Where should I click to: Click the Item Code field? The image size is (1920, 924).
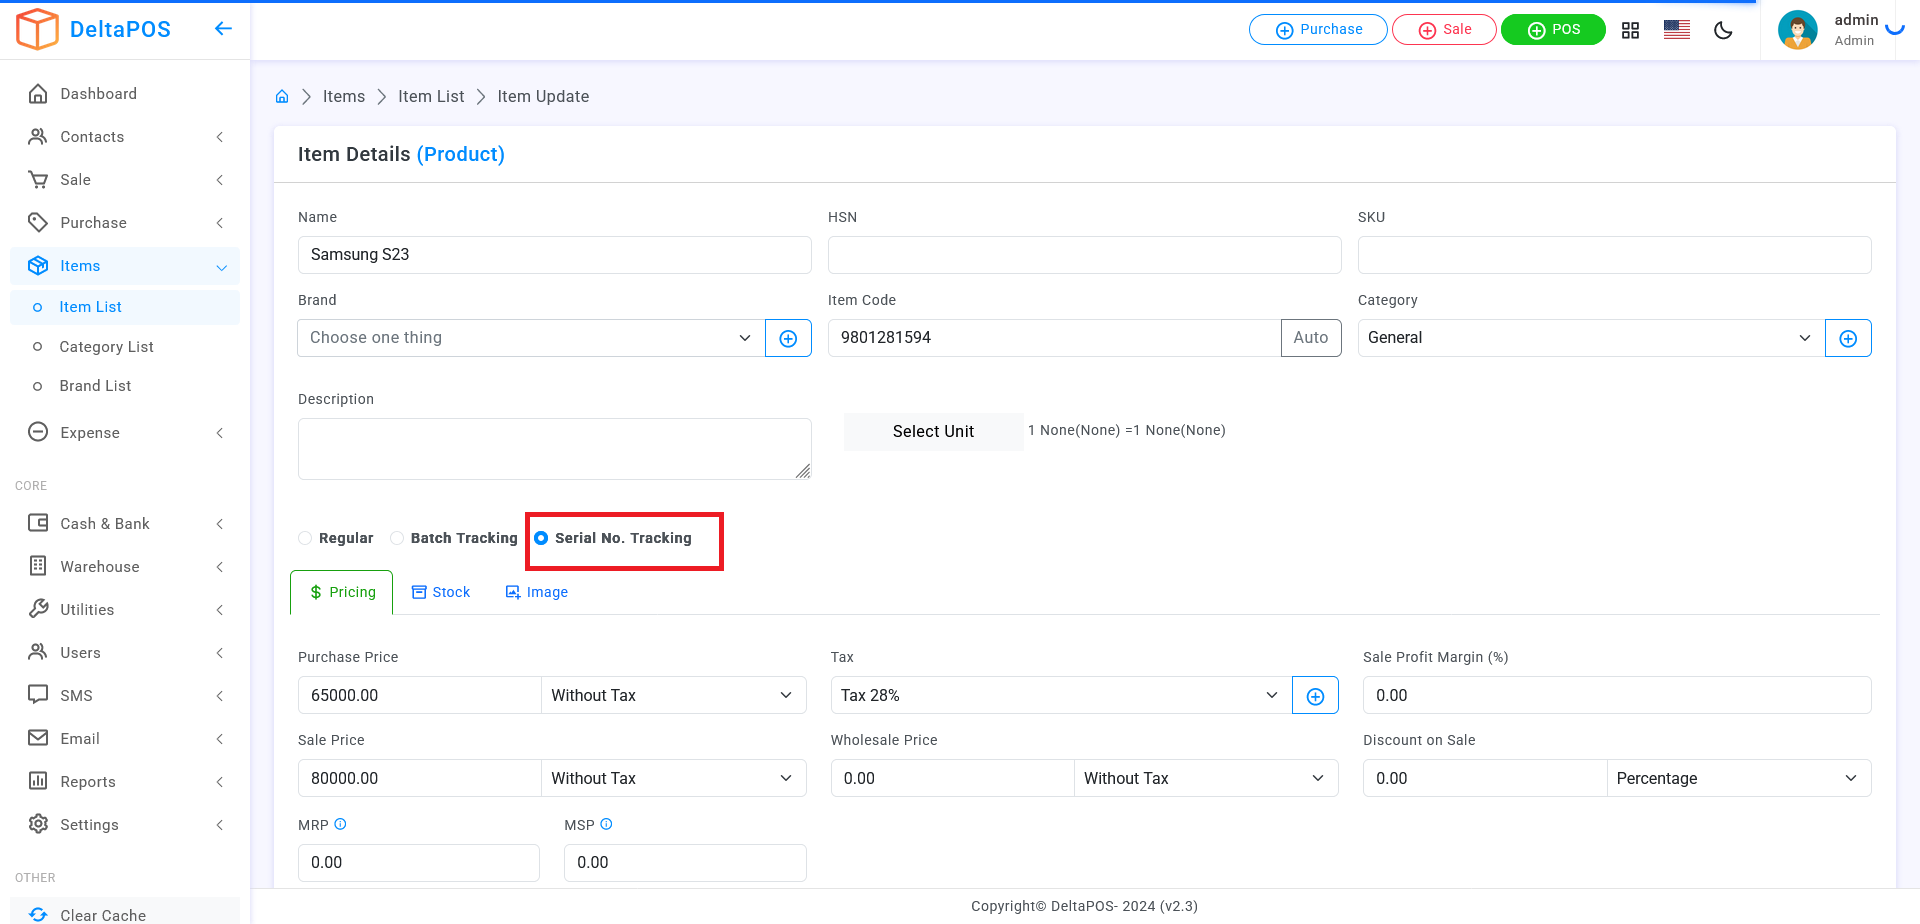pyautogui.click(x=1054, y=338)
